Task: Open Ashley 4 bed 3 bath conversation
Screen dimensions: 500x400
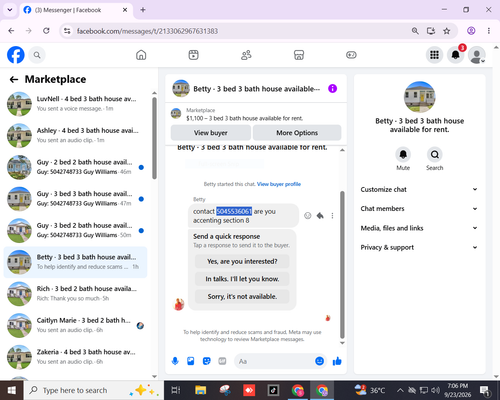Action: pyautogui.click(x=75, y=135)
